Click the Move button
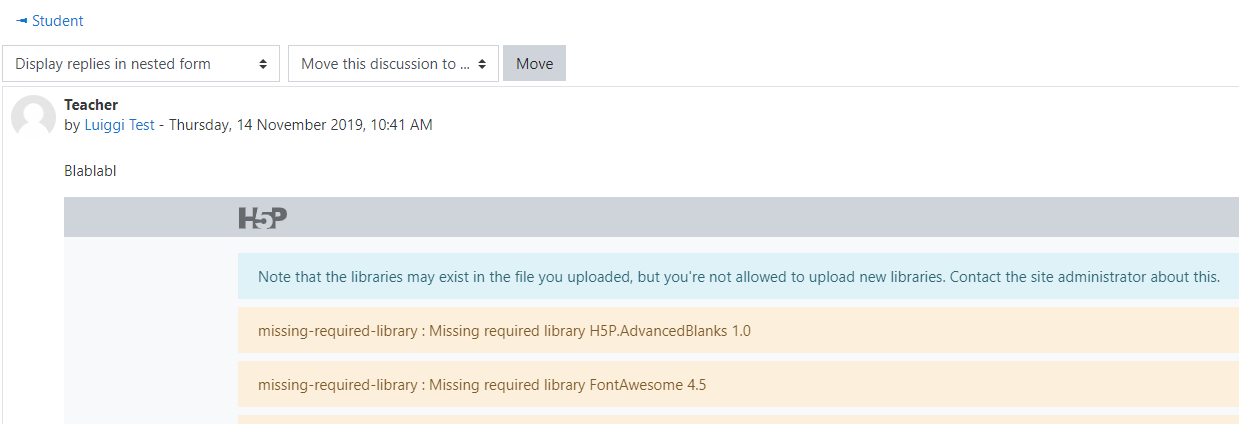Screen dimensions: 1239x424 pos(534,64)
